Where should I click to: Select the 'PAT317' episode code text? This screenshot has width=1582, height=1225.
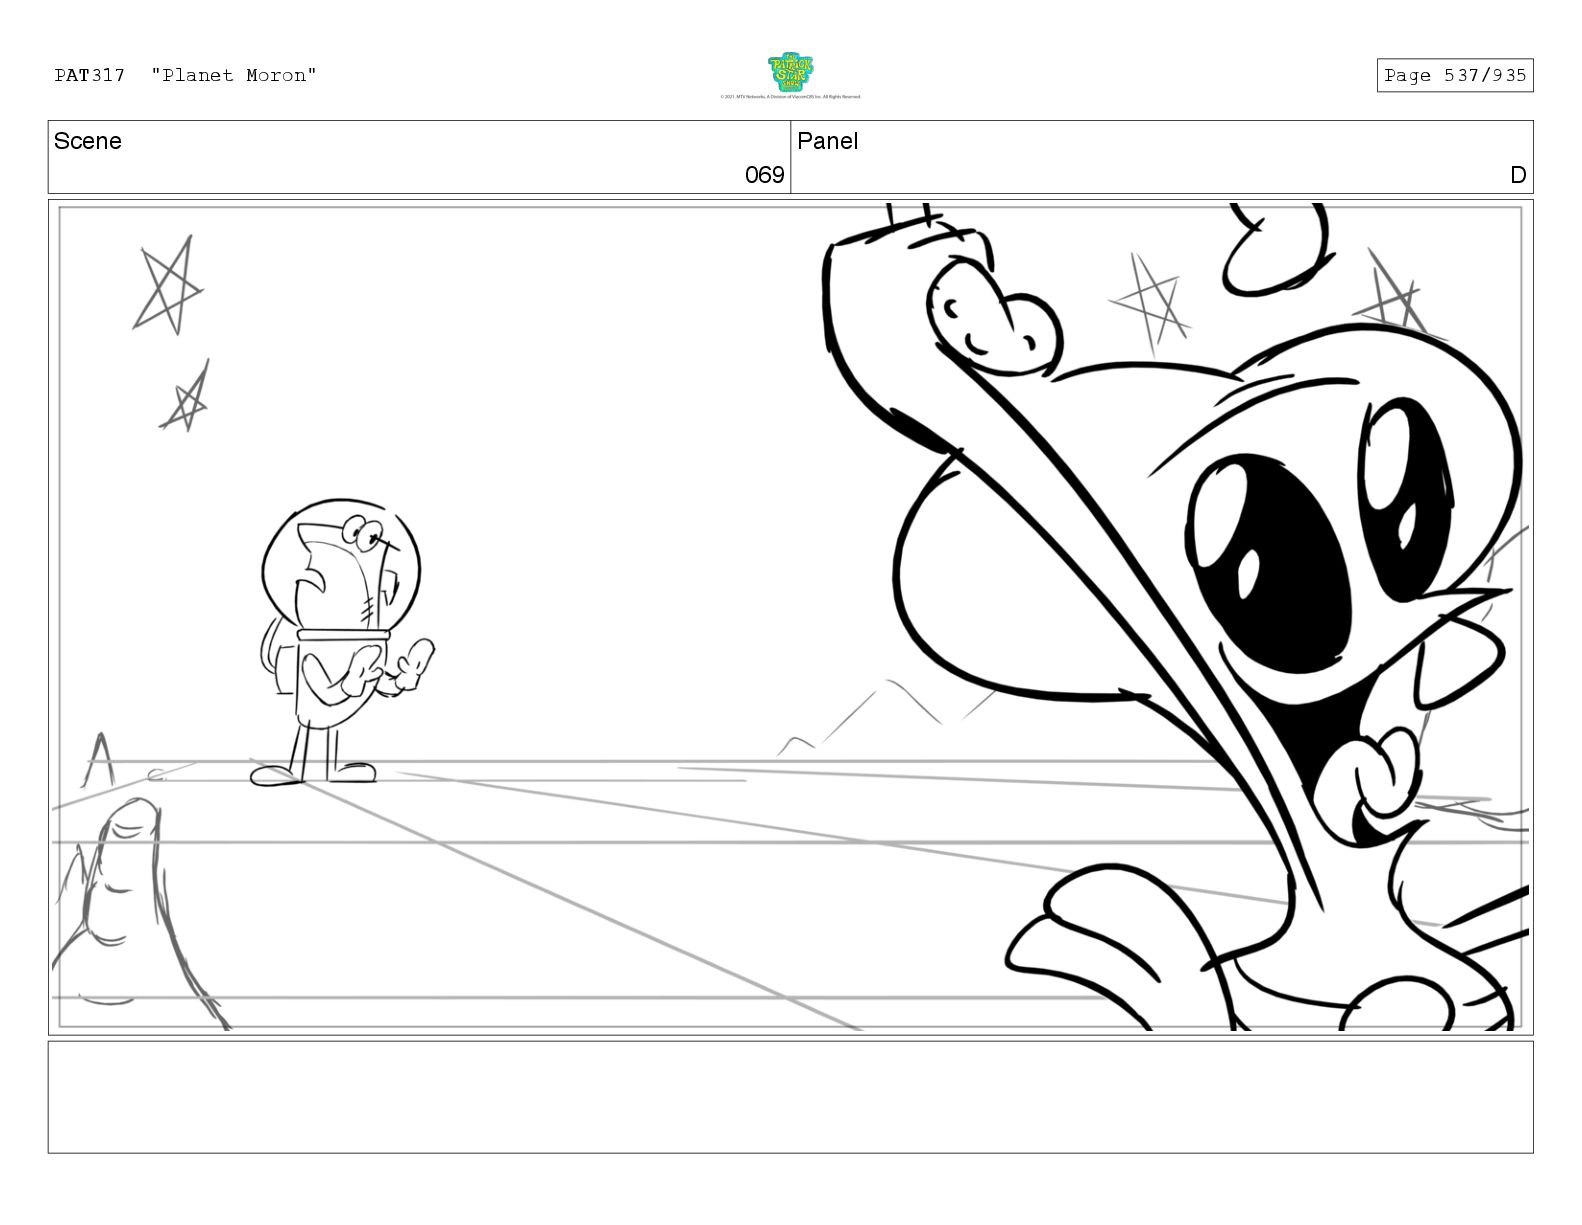tap(90, 75)
